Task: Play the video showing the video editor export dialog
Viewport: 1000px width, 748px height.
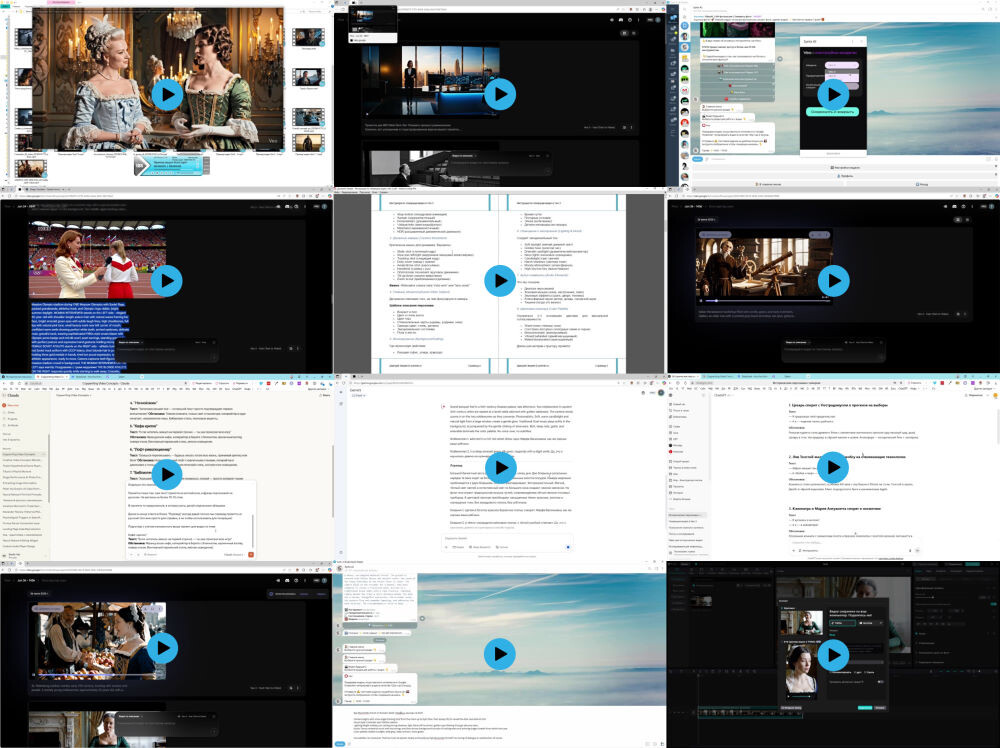Action: tap(834, 655)
